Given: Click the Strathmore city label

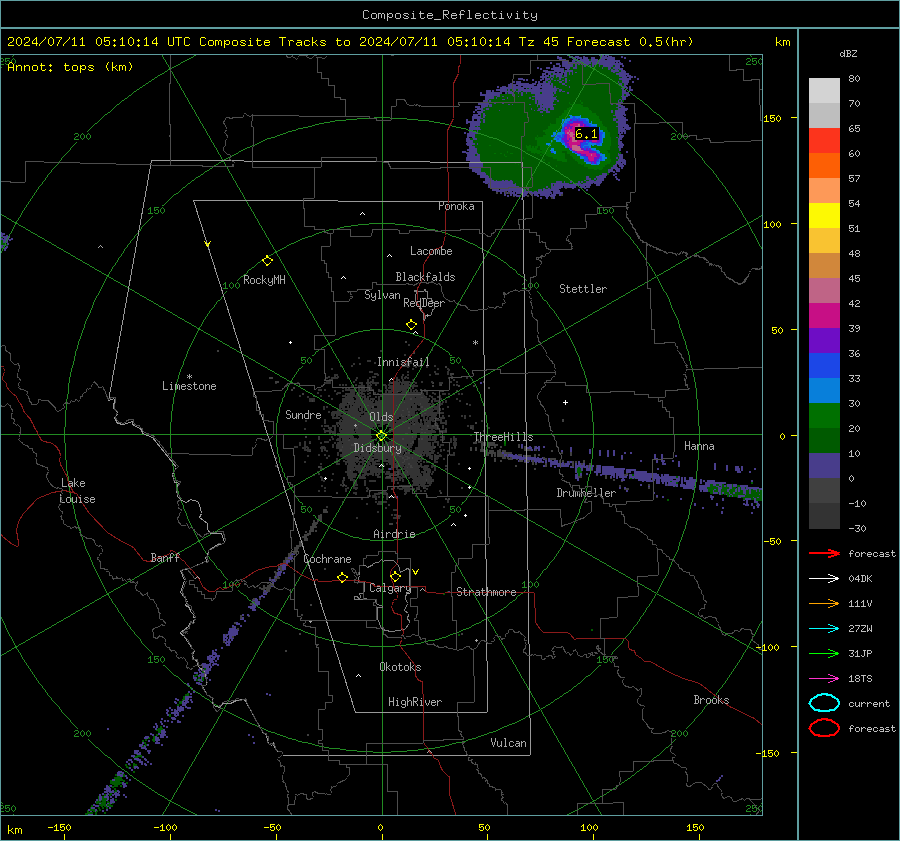Looking at the screenshot, I should [486, 592].
